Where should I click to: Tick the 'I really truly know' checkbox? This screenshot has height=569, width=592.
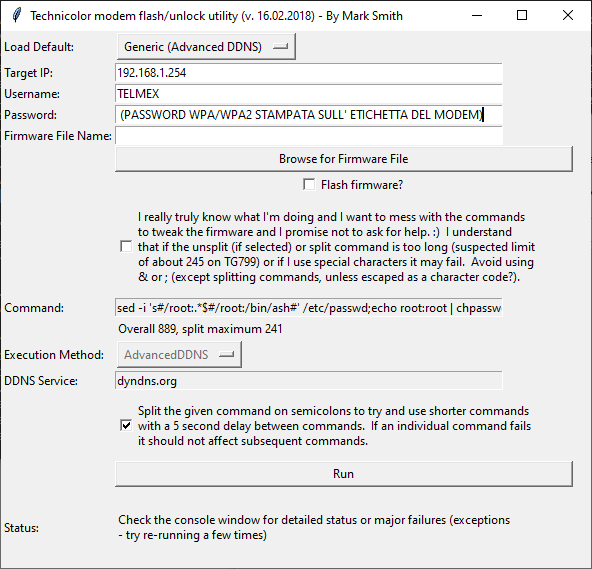126,247
